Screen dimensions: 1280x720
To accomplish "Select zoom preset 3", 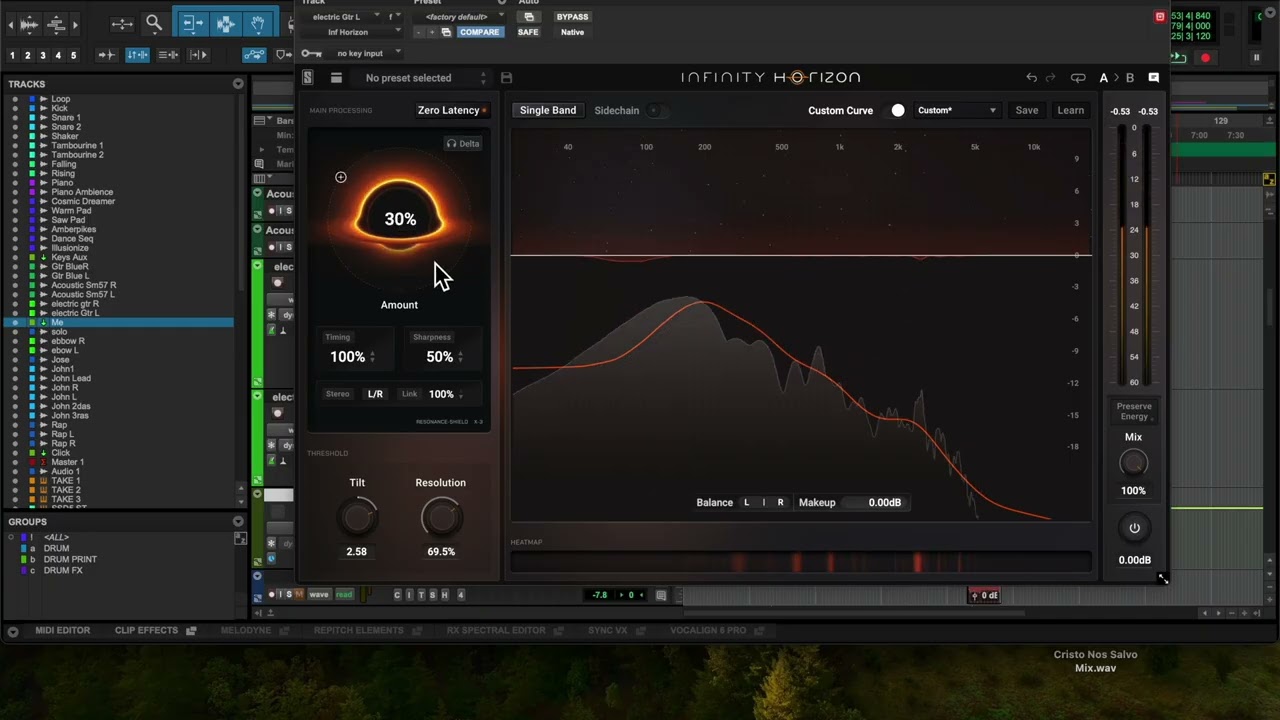I will [43, 55].
